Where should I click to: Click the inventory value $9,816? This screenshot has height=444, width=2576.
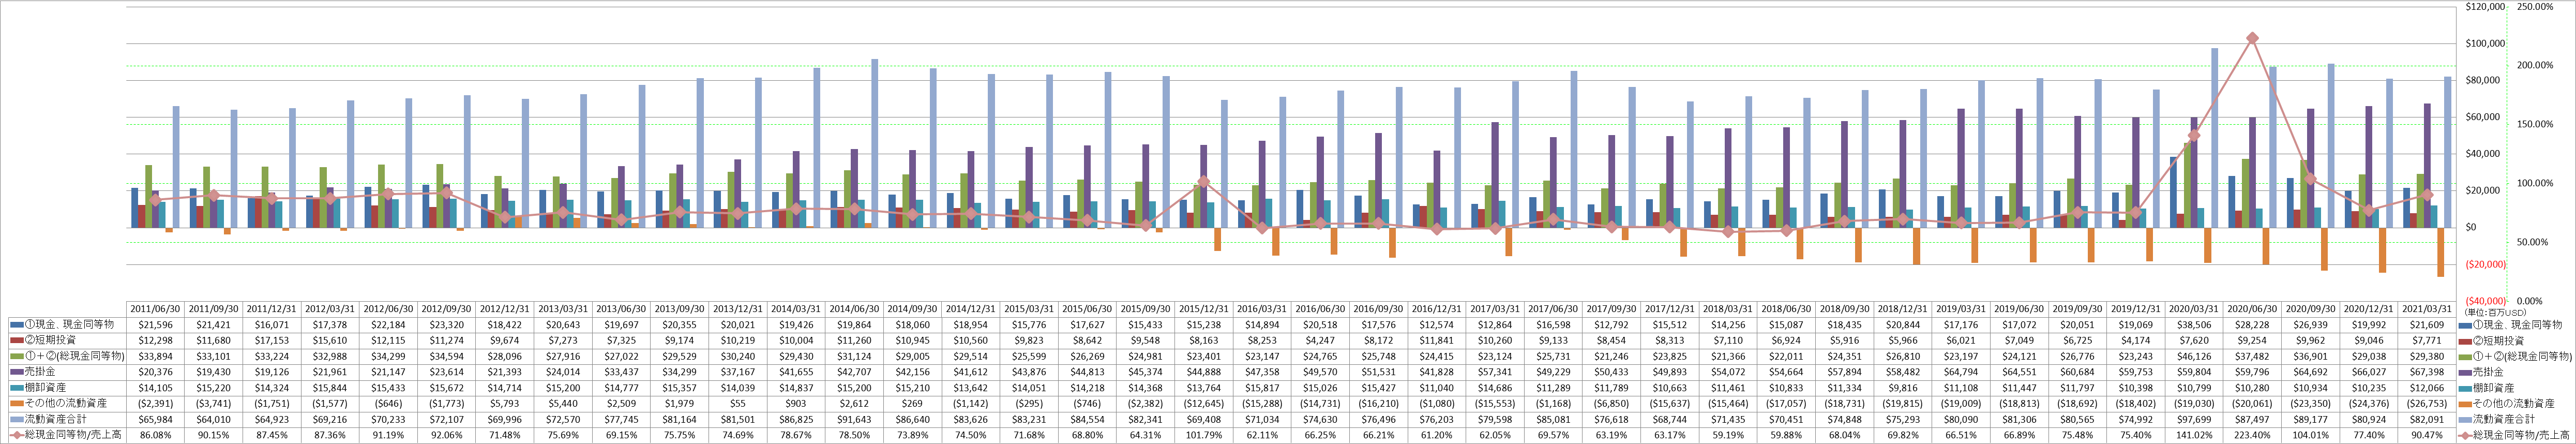pos(1903,388)
